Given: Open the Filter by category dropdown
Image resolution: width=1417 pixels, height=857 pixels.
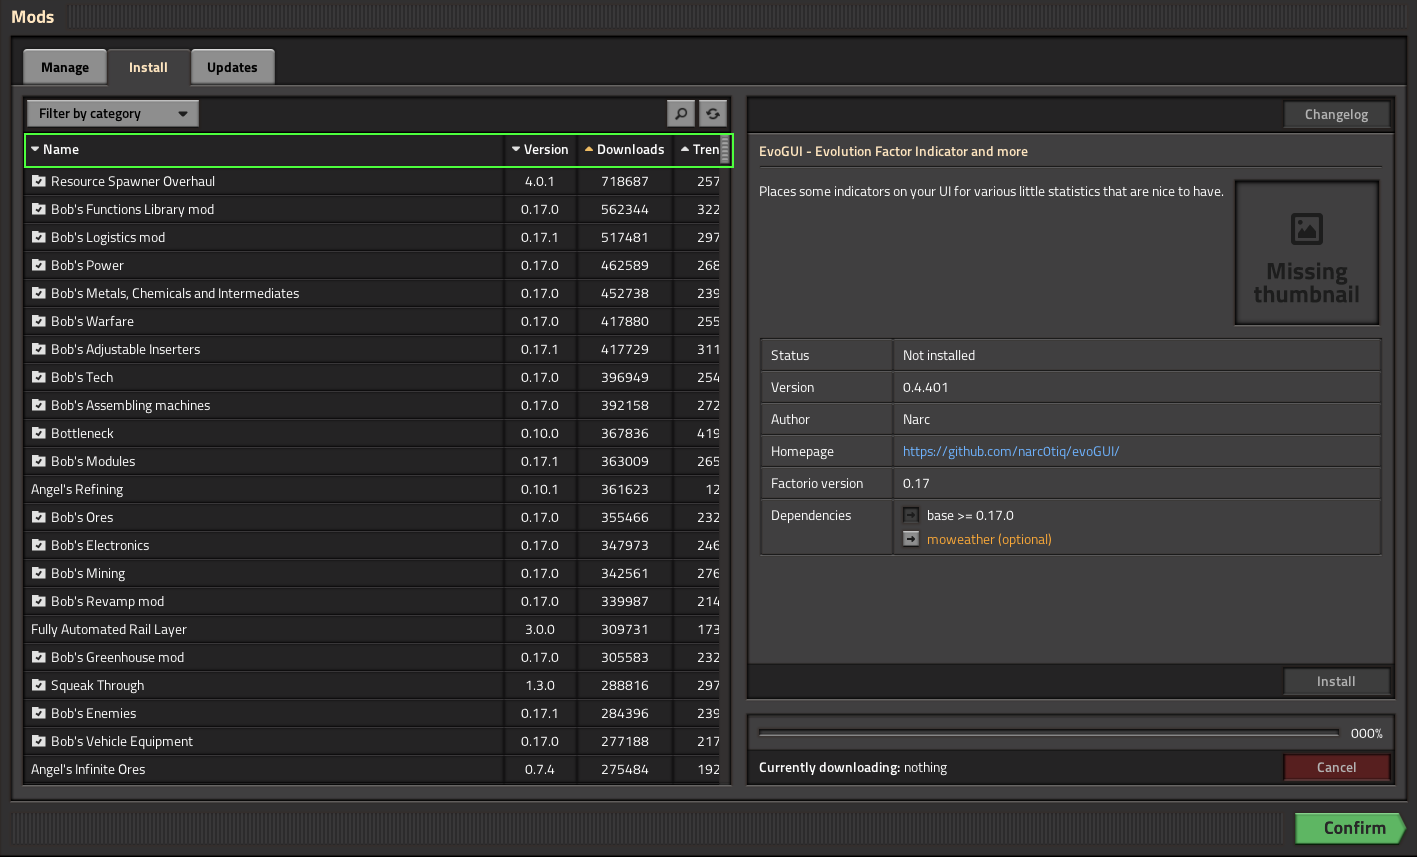Looking at the screenshot, I should point(113,113).
